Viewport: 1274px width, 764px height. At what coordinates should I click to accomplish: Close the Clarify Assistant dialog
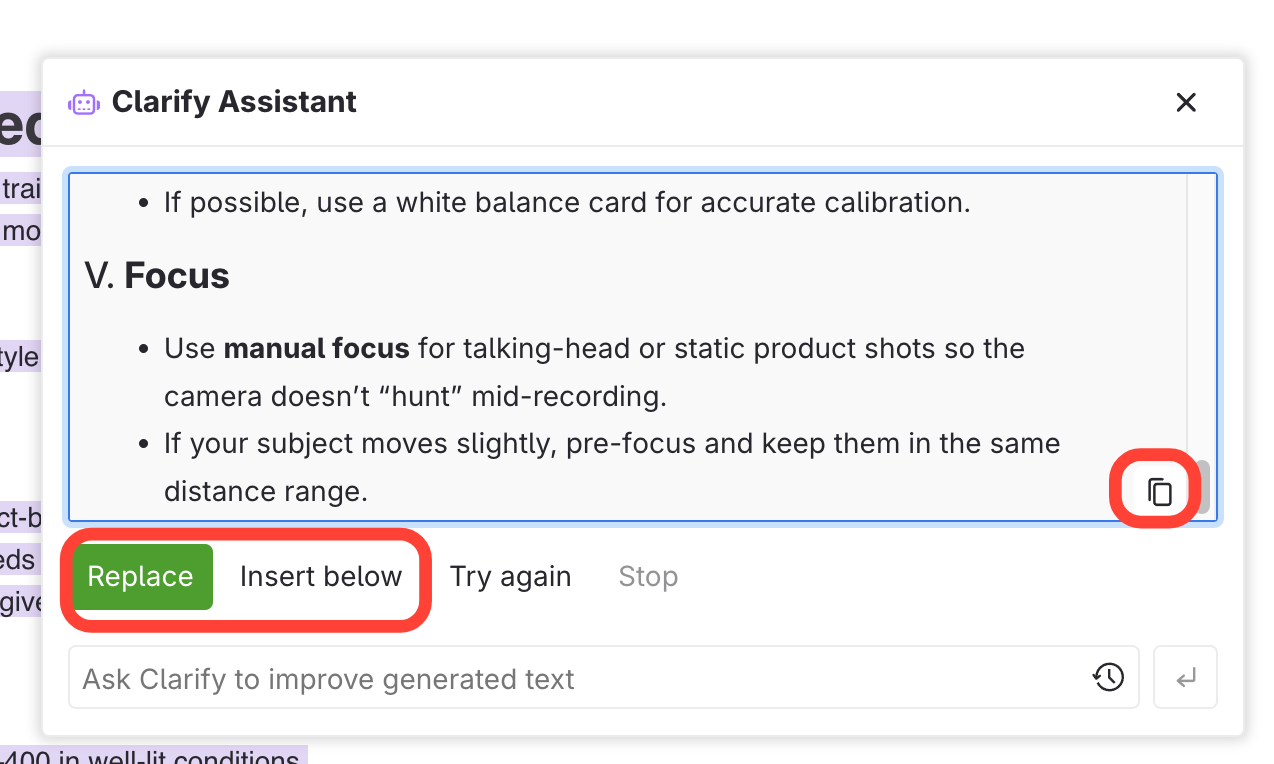tap(1186, 102)
